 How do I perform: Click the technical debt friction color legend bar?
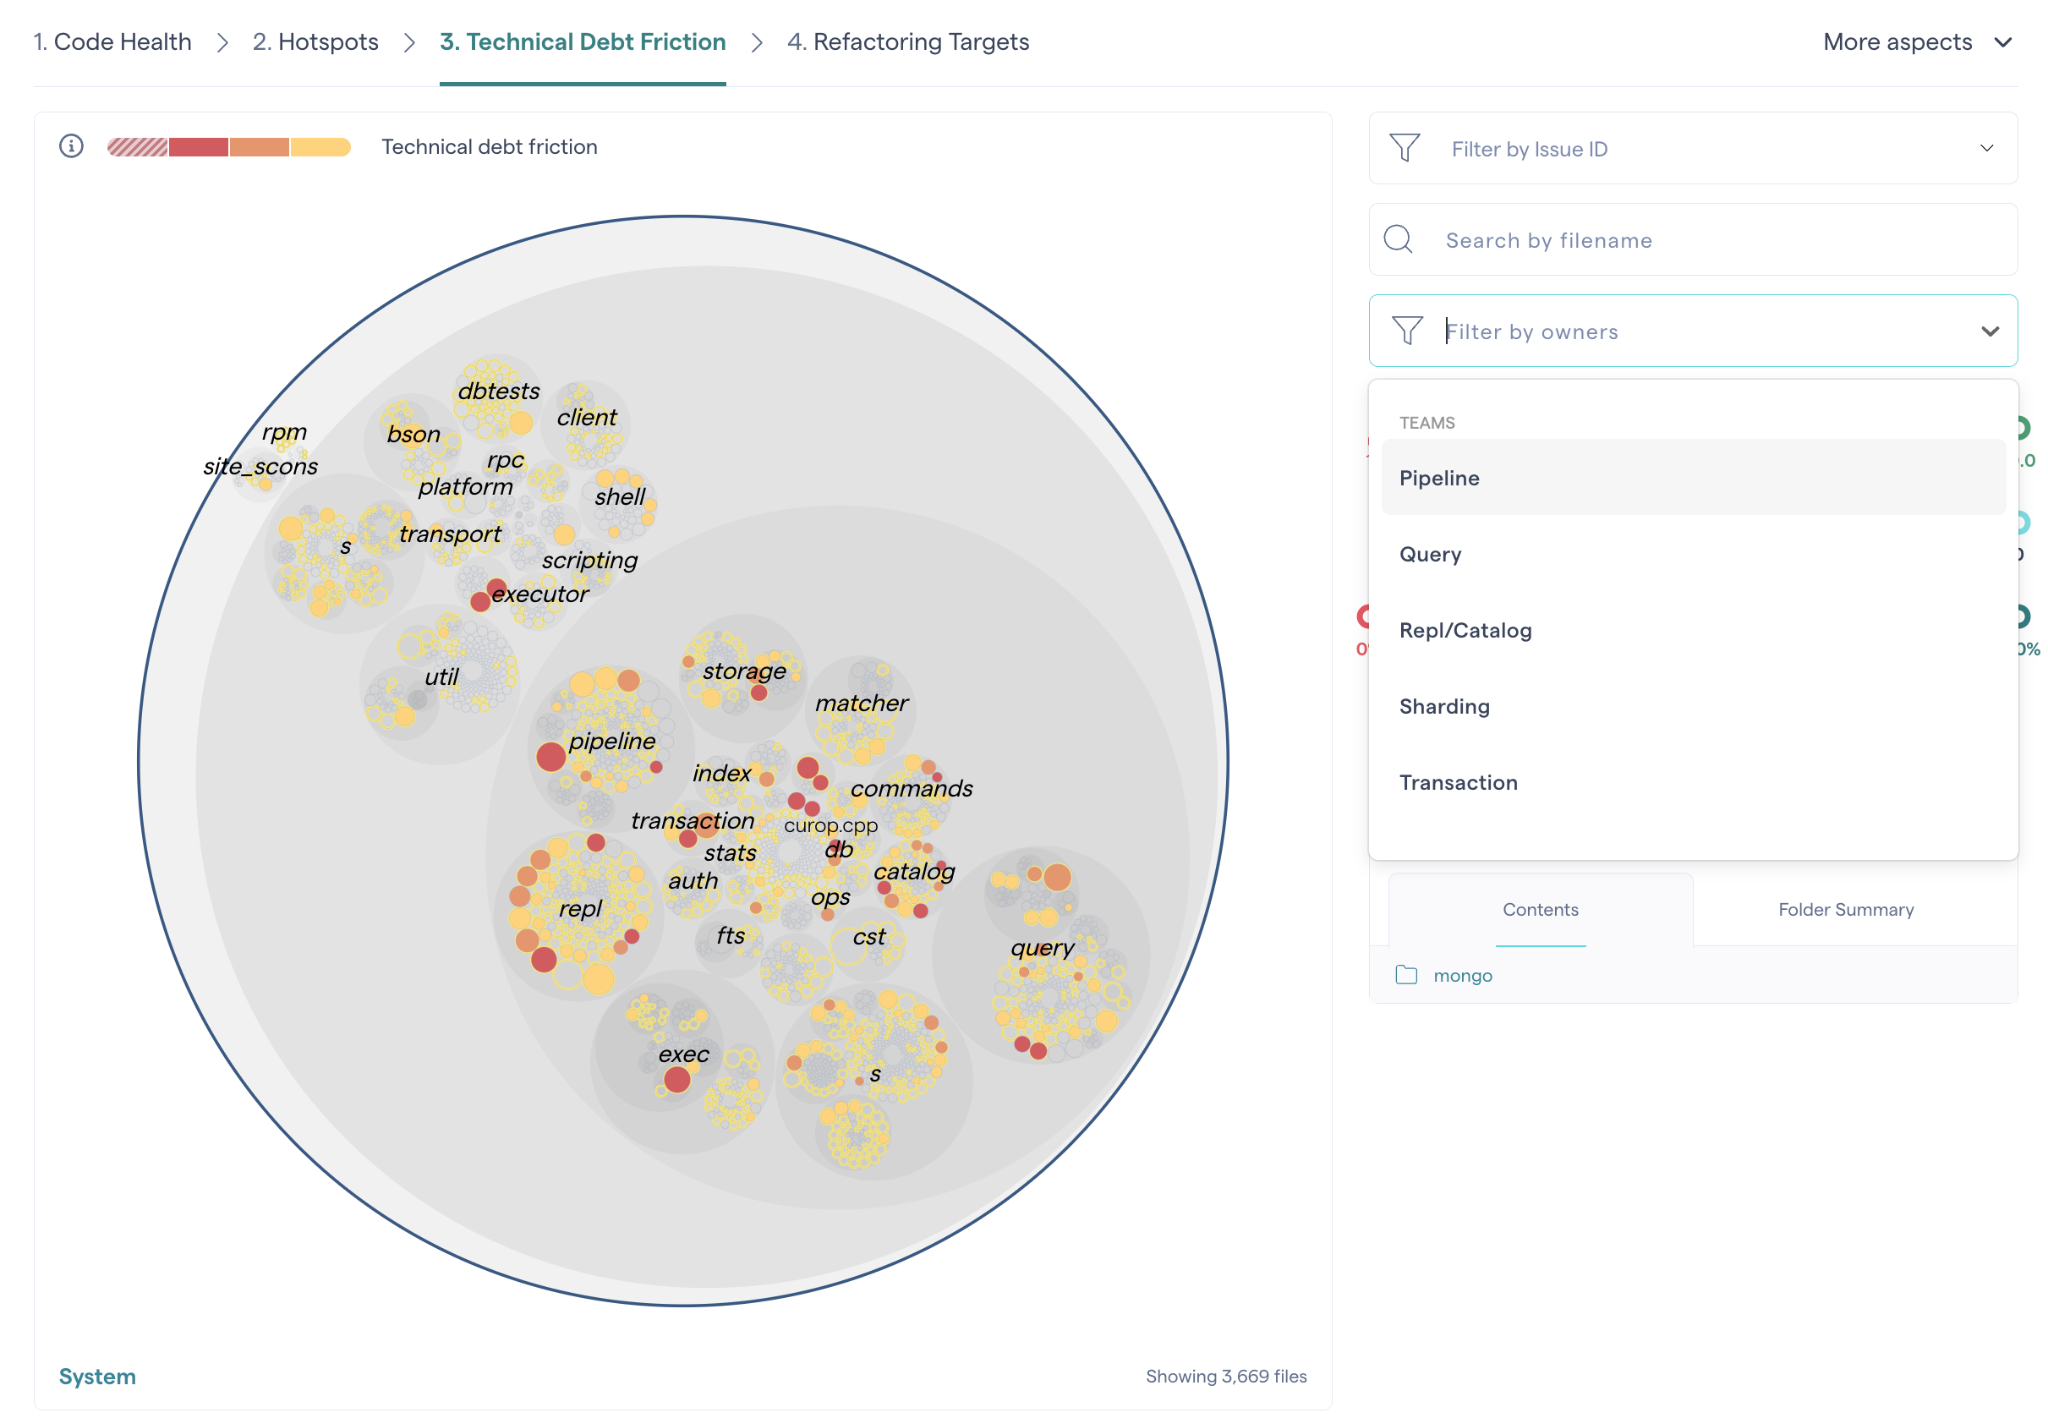[x=228, y=146]
